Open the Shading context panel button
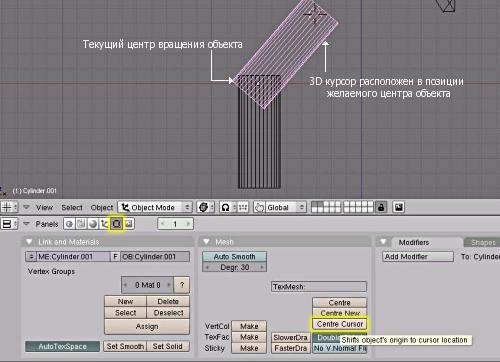 click(93, 224)
